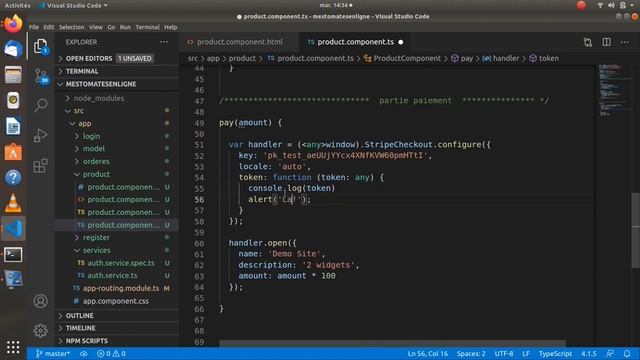
Task: Collapse the MESTOMATESENLIGNE folder section
Action: 117,84
